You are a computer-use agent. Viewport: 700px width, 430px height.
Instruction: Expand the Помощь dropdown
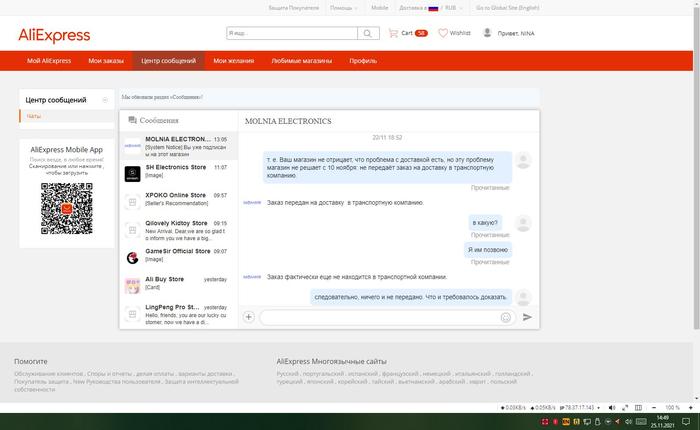pos(343,8)
